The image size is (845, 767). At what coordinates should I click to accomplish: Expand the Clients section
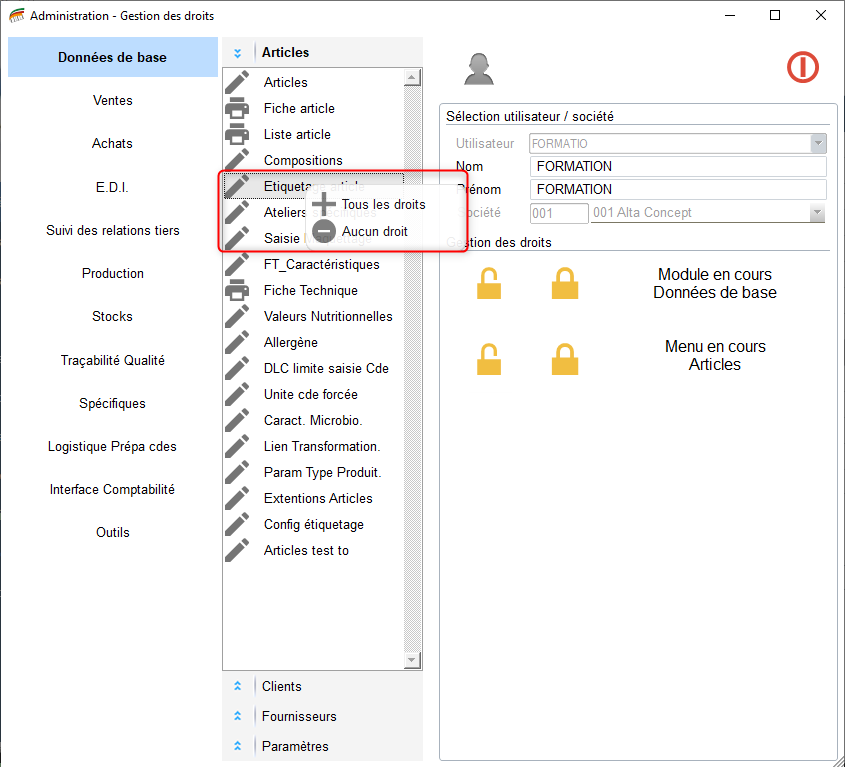point(281,686)
